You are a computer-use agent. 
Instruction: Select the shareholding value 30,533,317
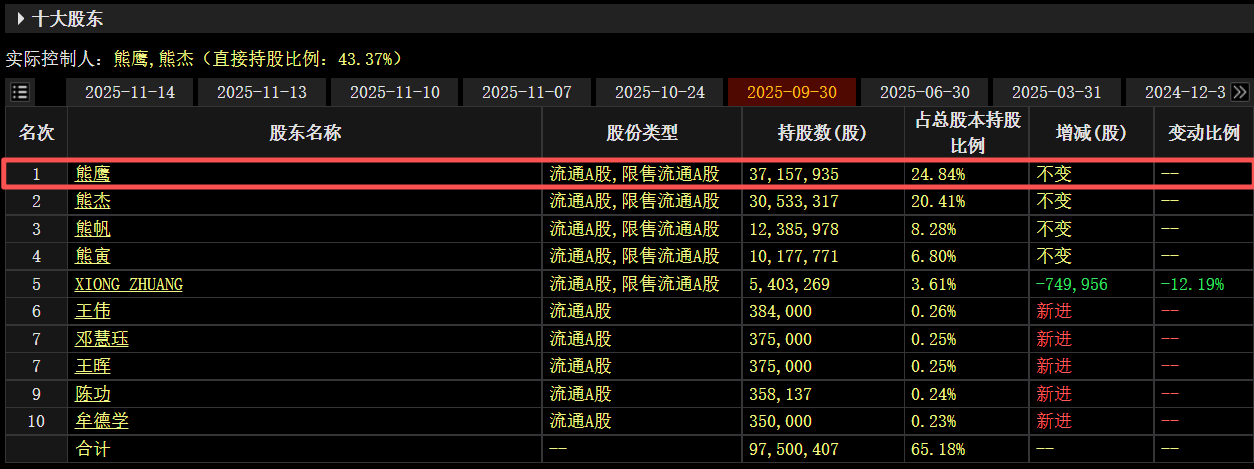point(794,201)
